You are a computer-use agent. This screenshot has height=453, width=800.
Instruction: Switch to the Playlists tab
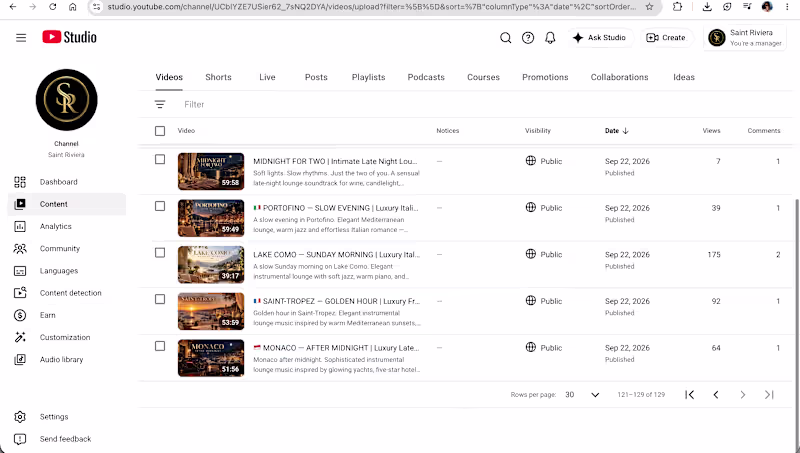pos(368,77)
